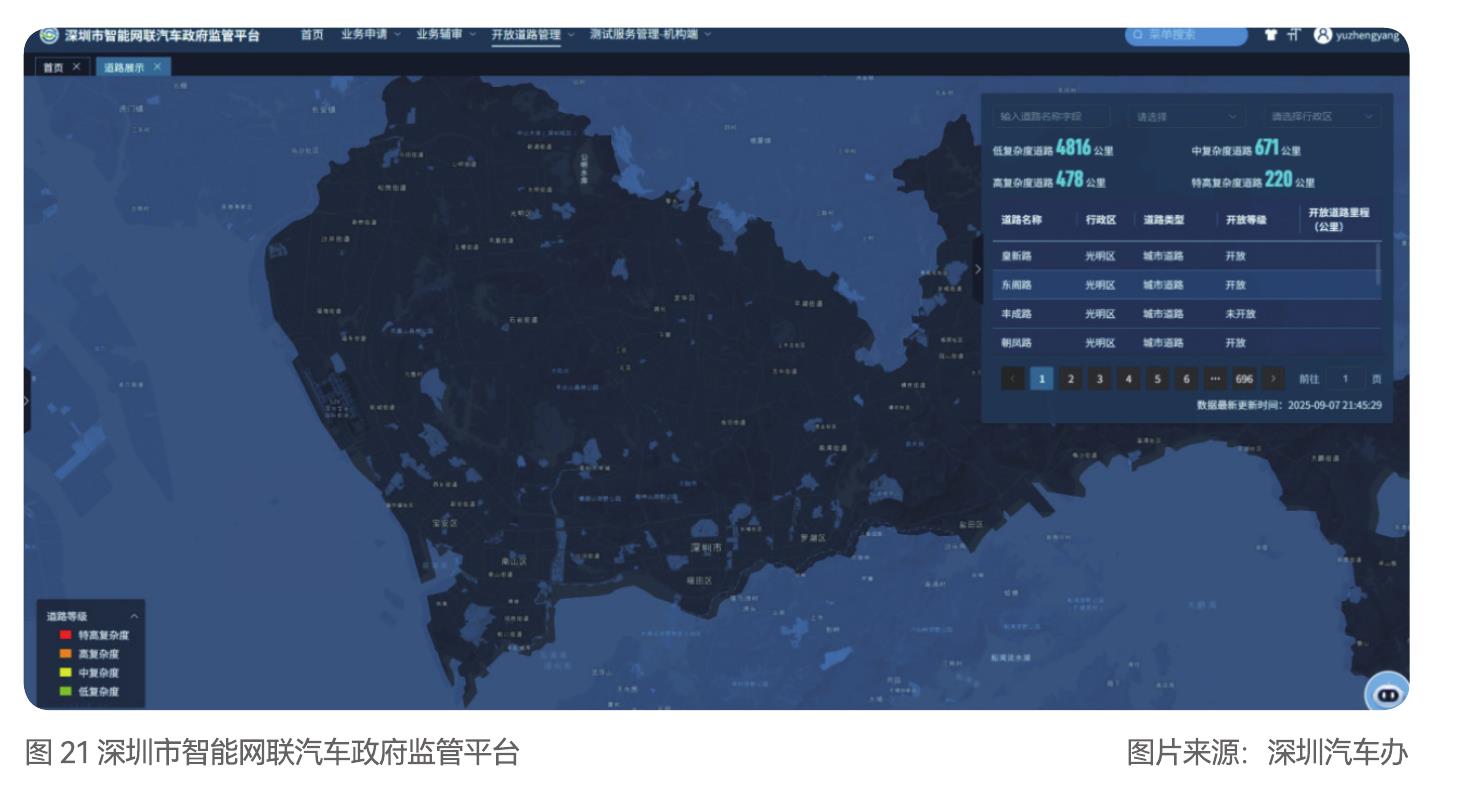
Task: Collapse the road list panel via its side arrow
Action: coord(978,269)
